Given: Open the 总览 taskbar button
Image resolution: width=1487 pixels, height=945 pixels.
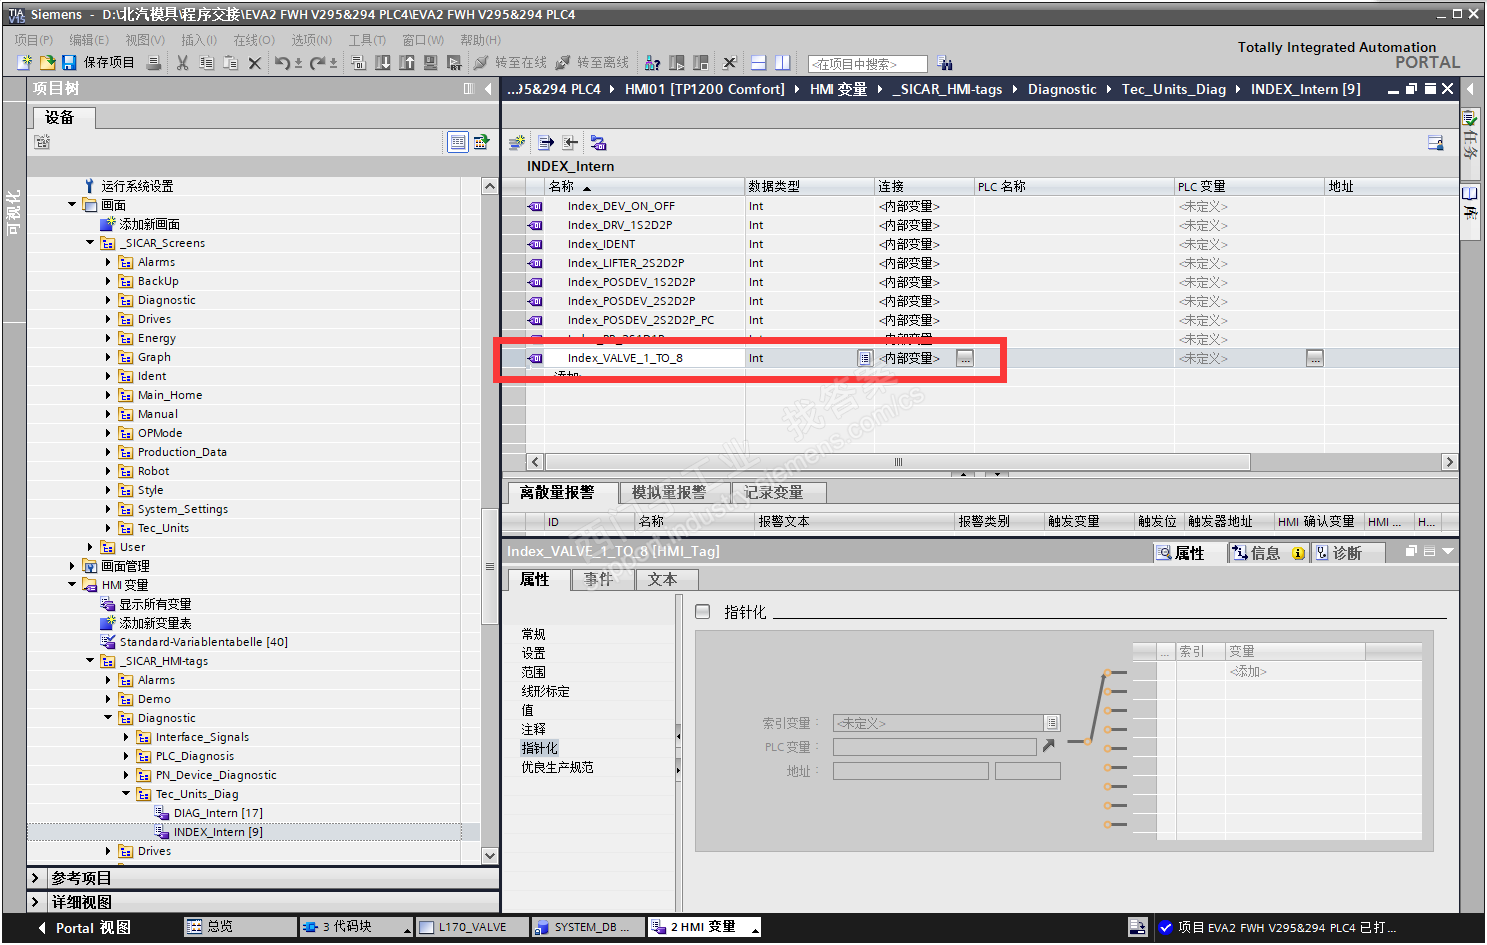Looking at the screenshot, I should (x=240, y=927).
